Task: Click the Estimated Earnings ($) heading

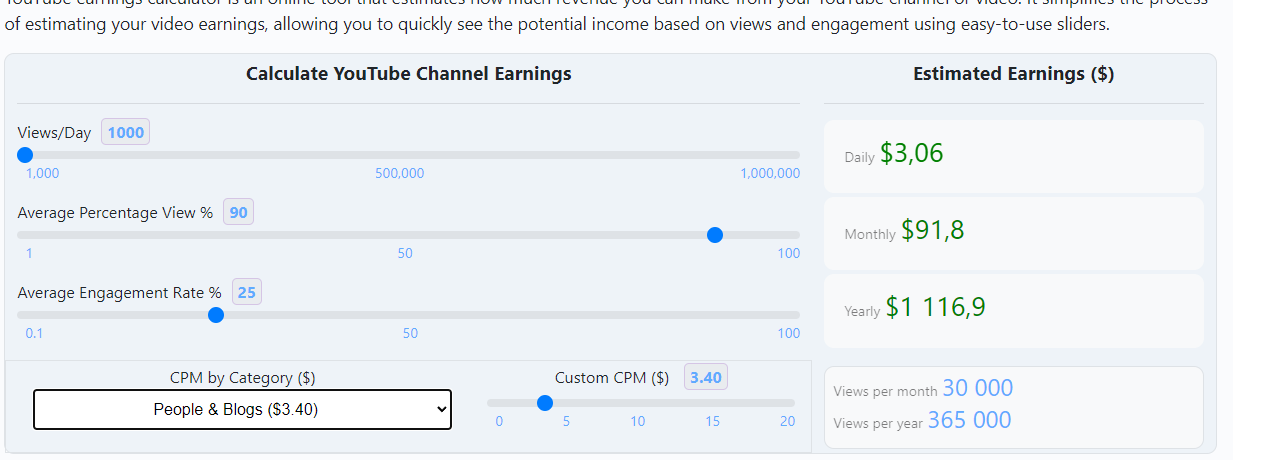Action: click(x=1014, y=74)
